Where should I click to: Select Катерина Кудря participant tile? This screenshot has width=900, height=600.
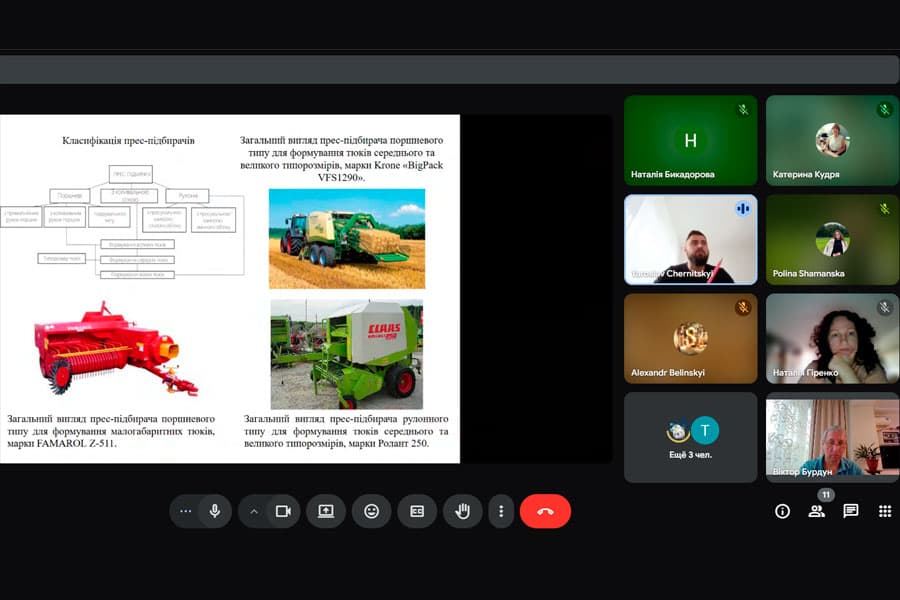click(832, 140)
